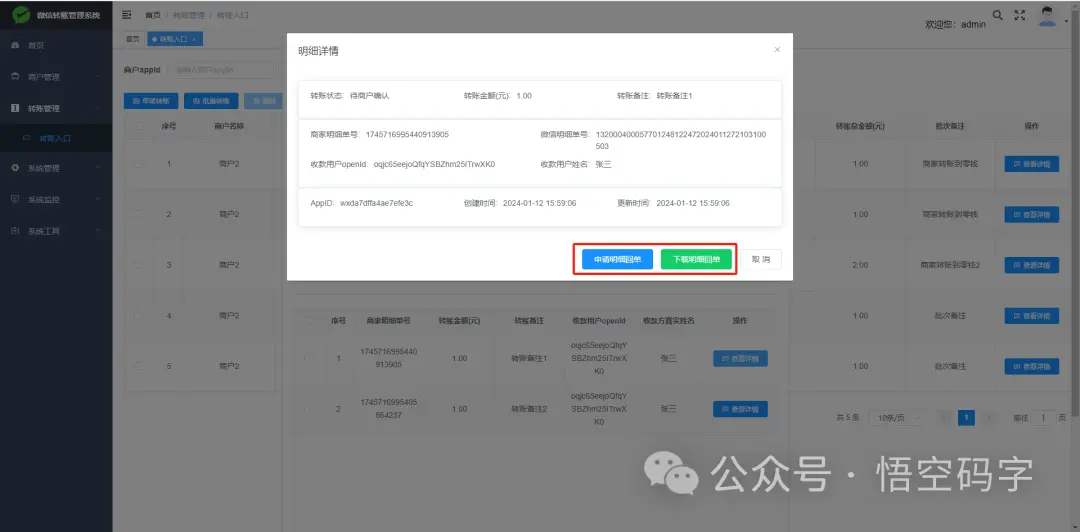
Task: Expand the 商户管理 sidebar menu arrow
Action: 98,77
